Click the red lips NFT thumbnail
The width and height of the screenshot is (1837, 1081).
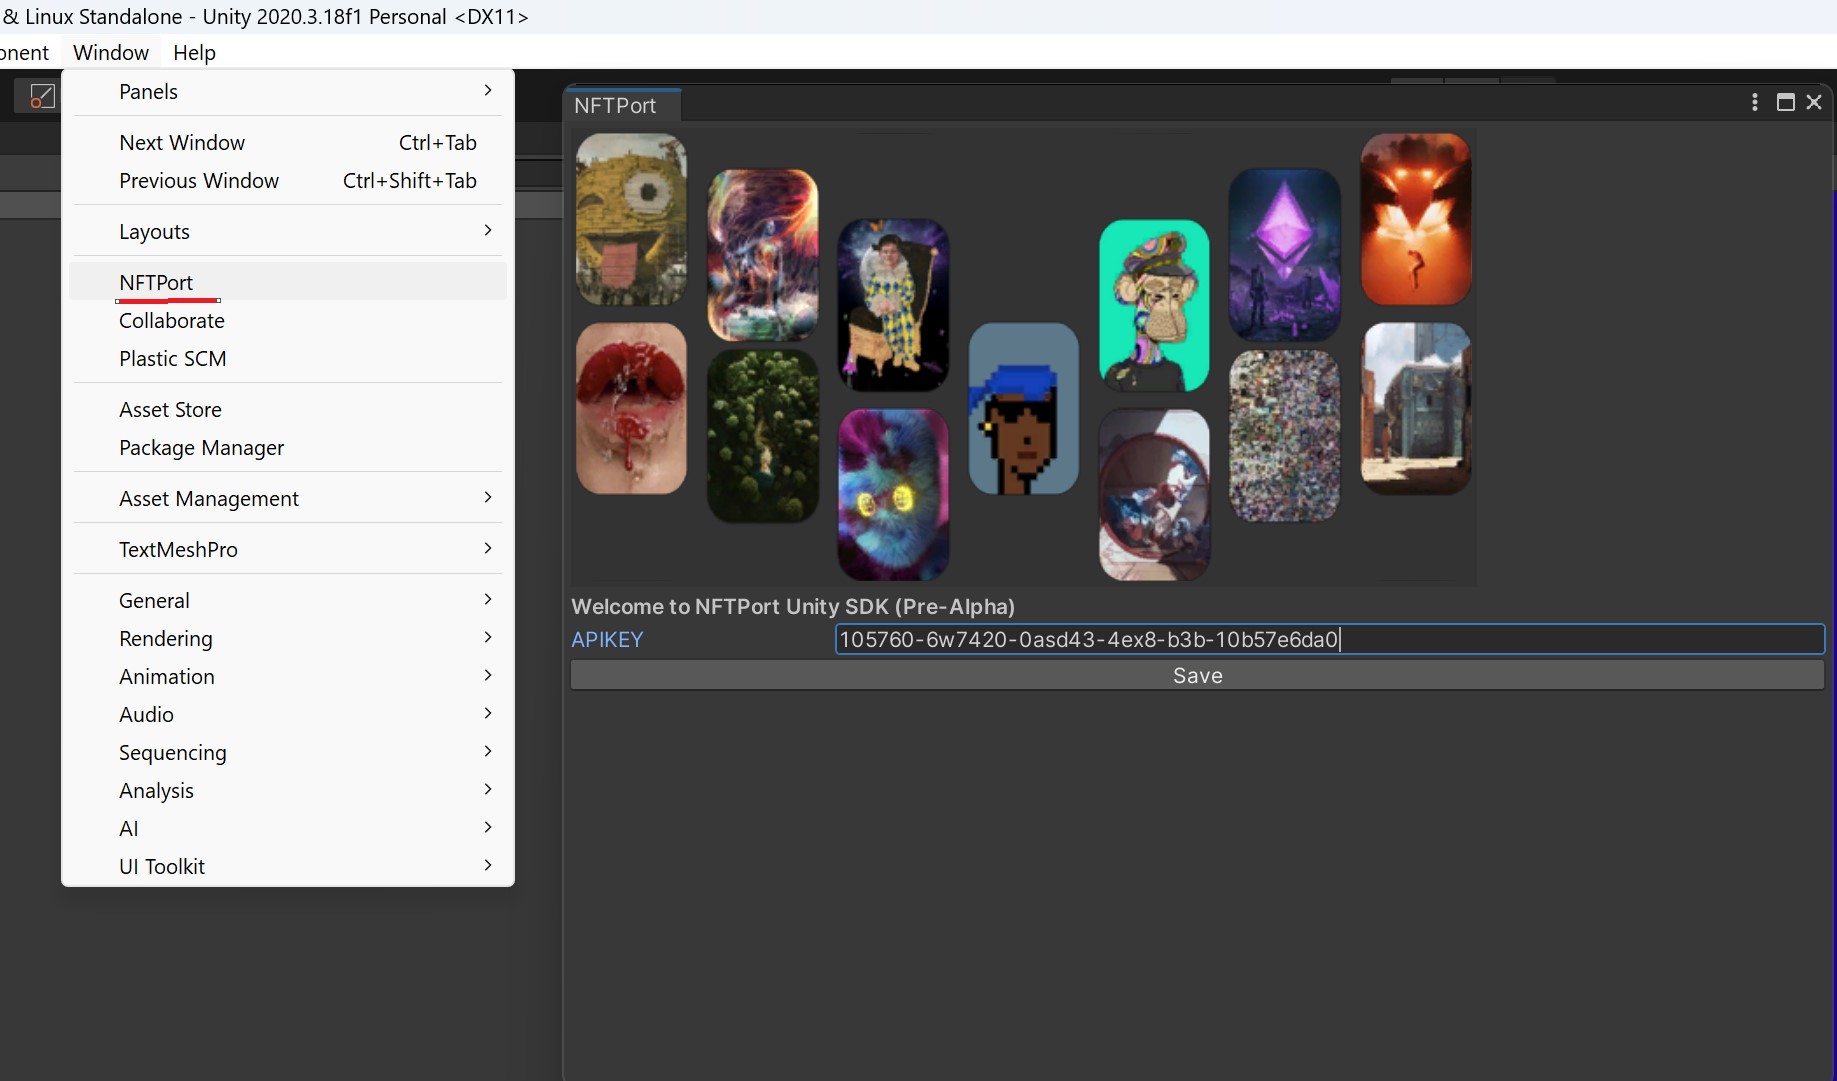631,408
